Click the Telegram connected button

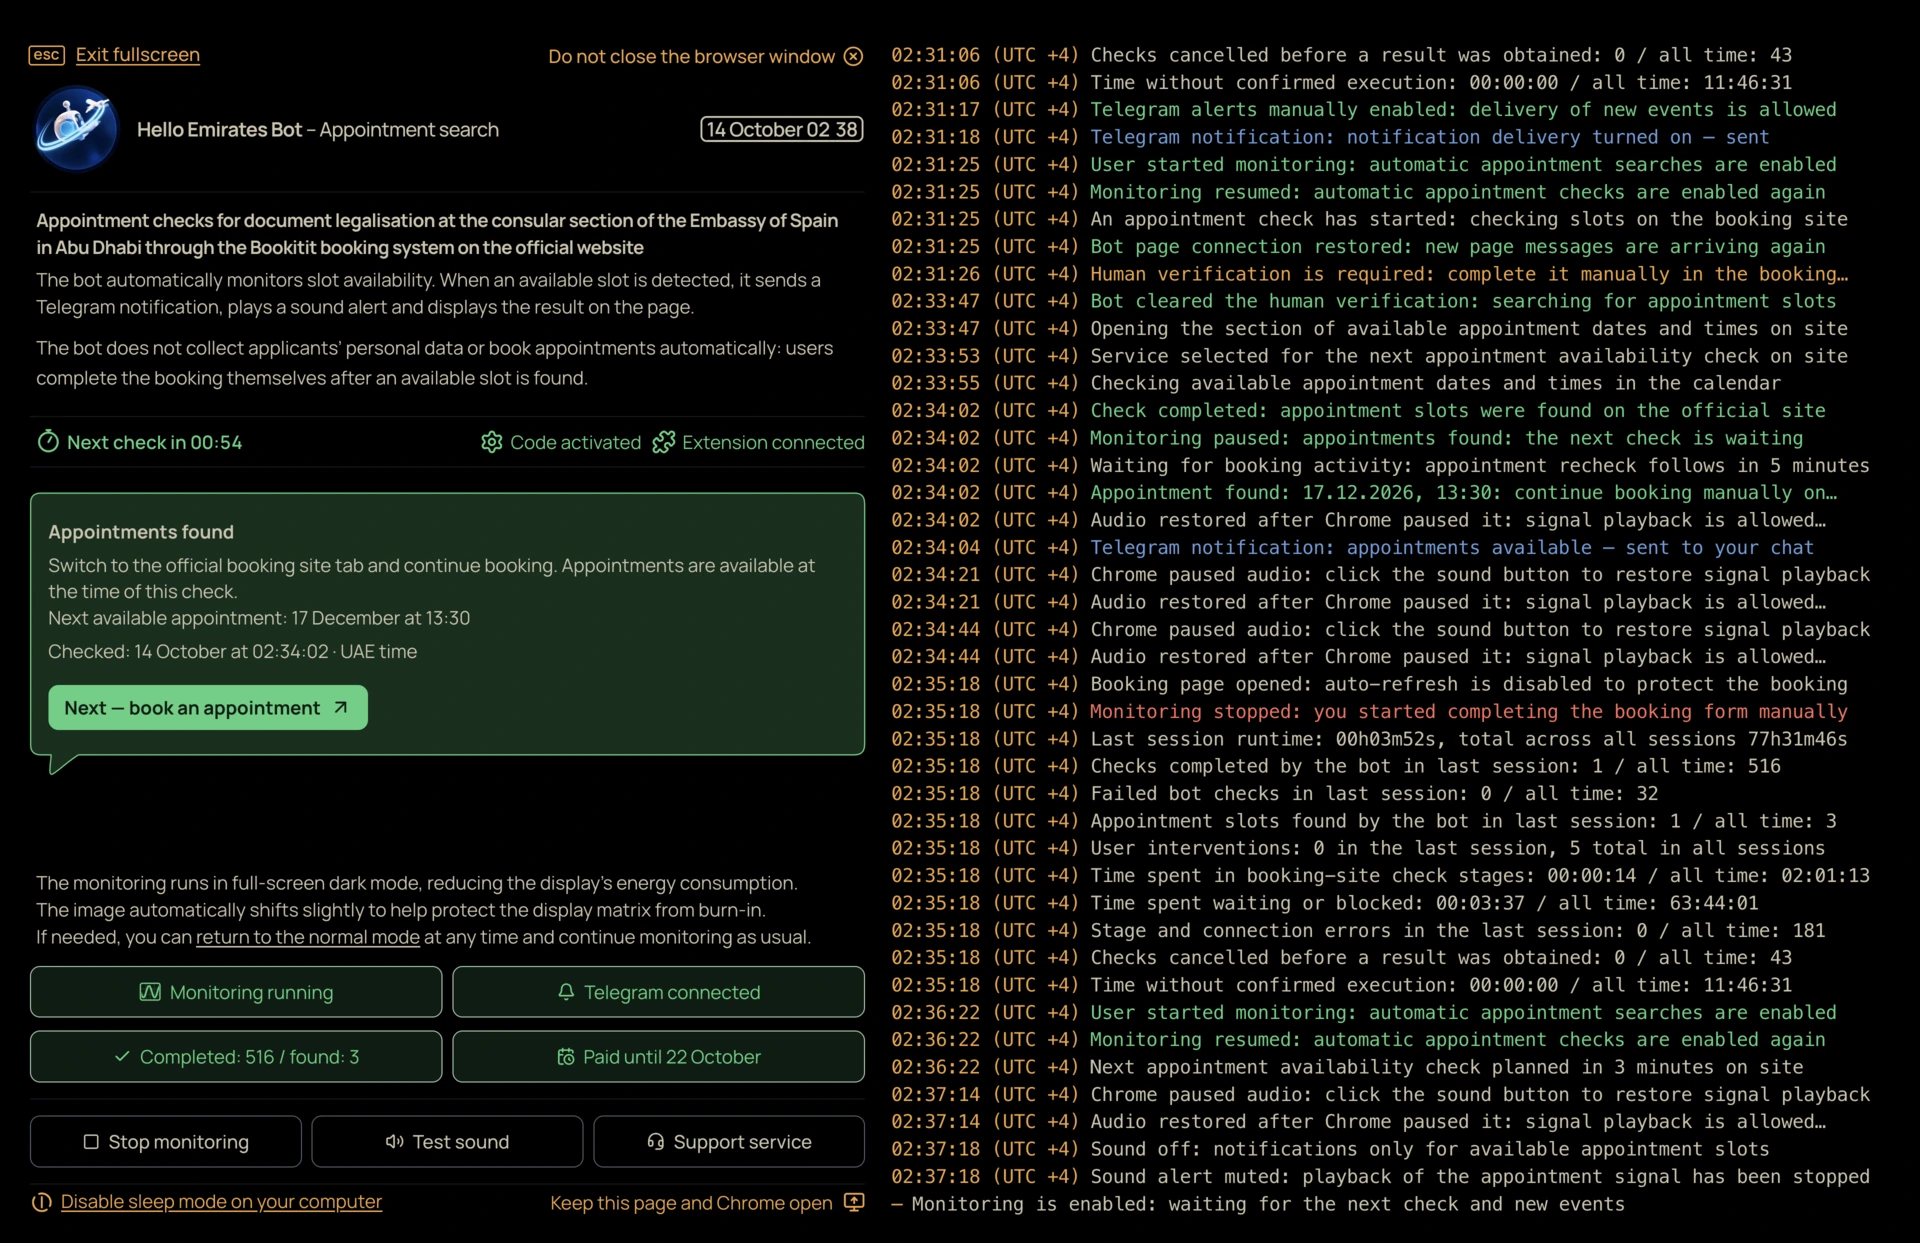(x=658, y=992)
